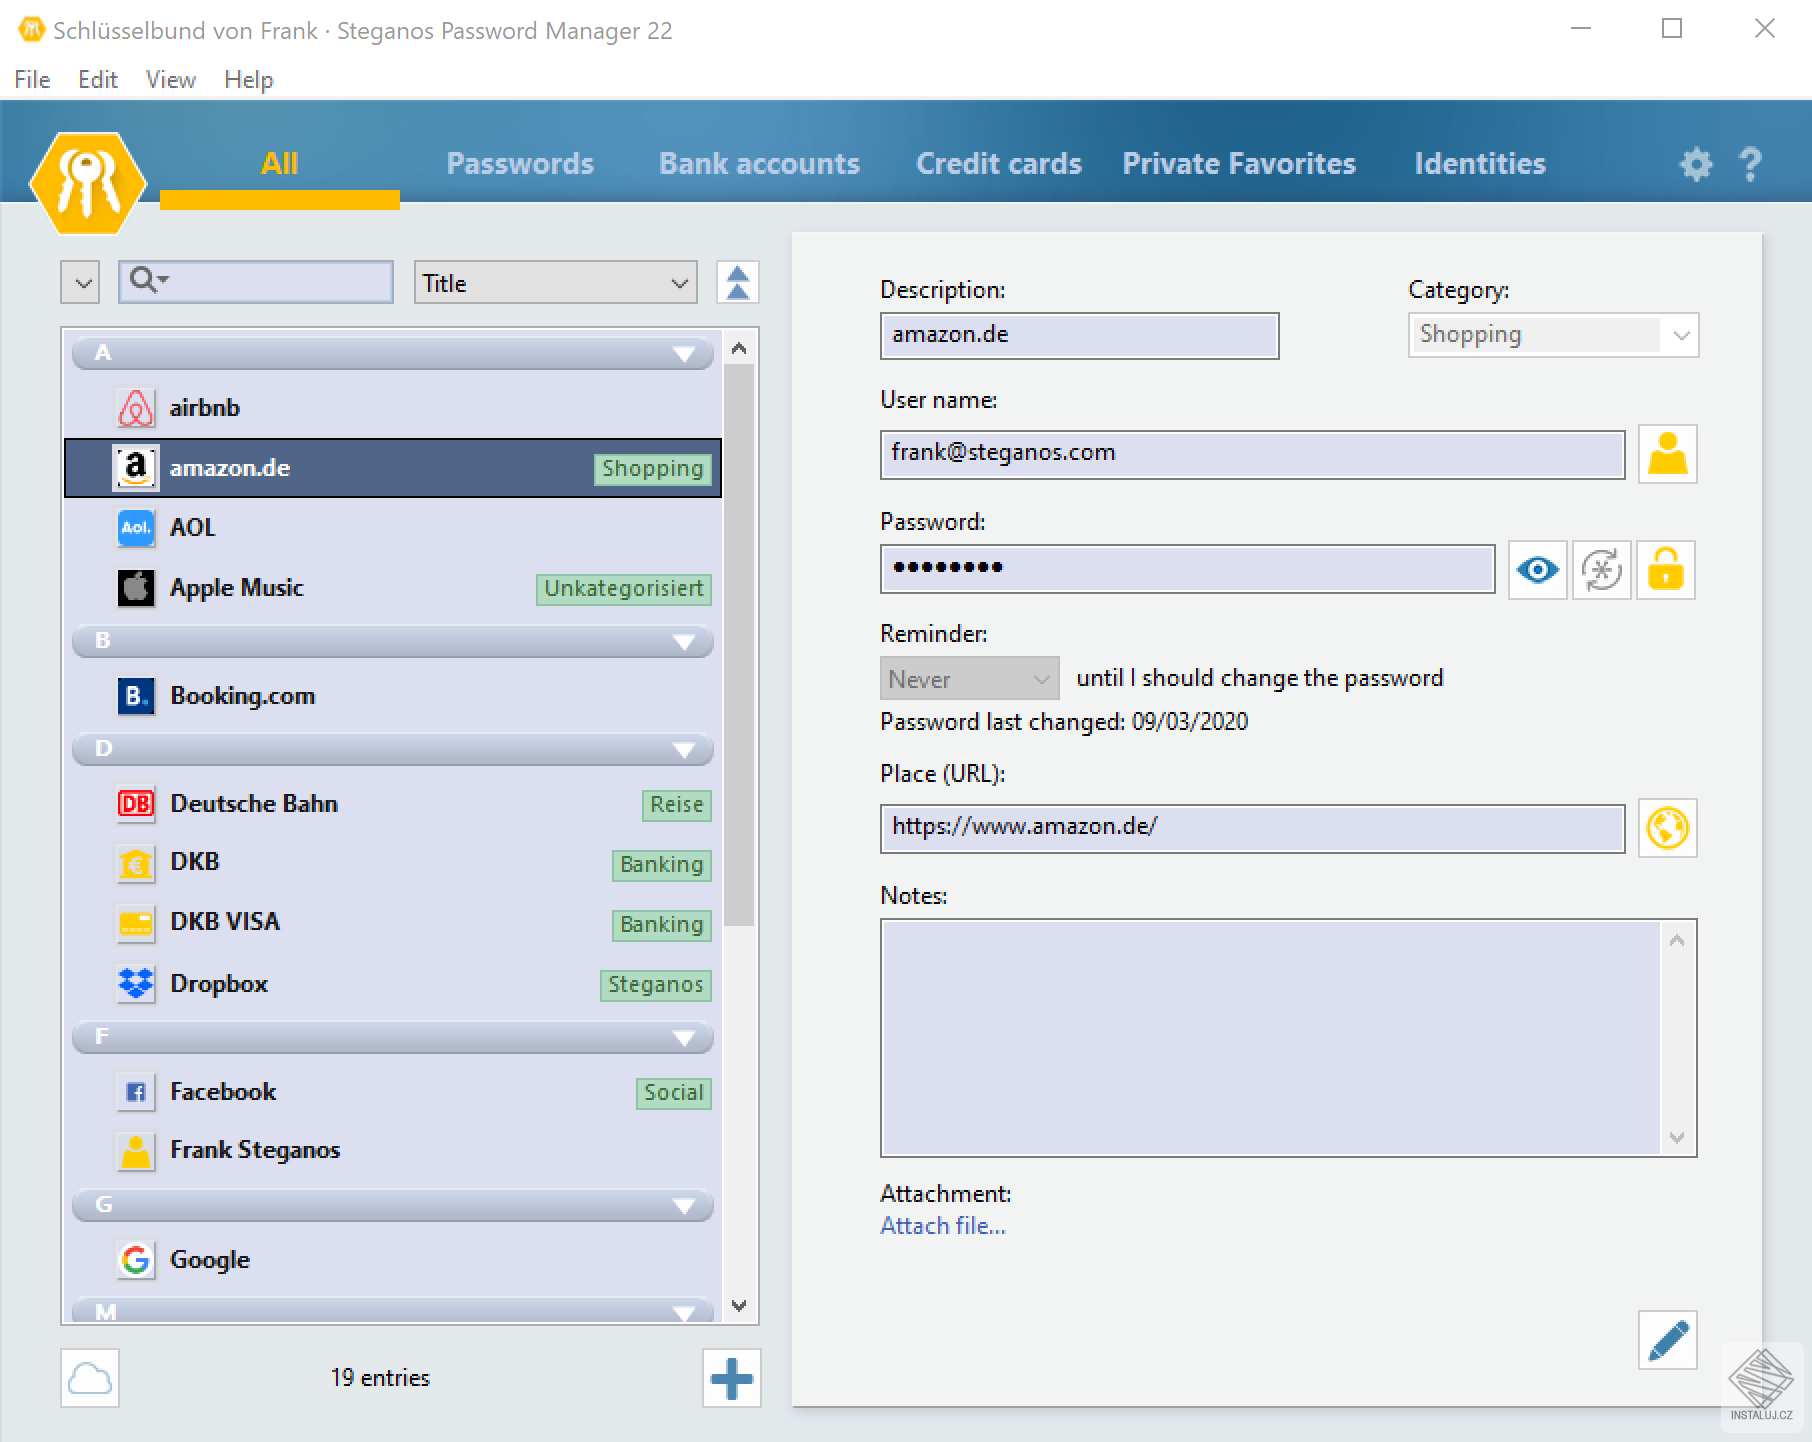
Task: Select the Dropbox entry in the list
Action: 219,984
